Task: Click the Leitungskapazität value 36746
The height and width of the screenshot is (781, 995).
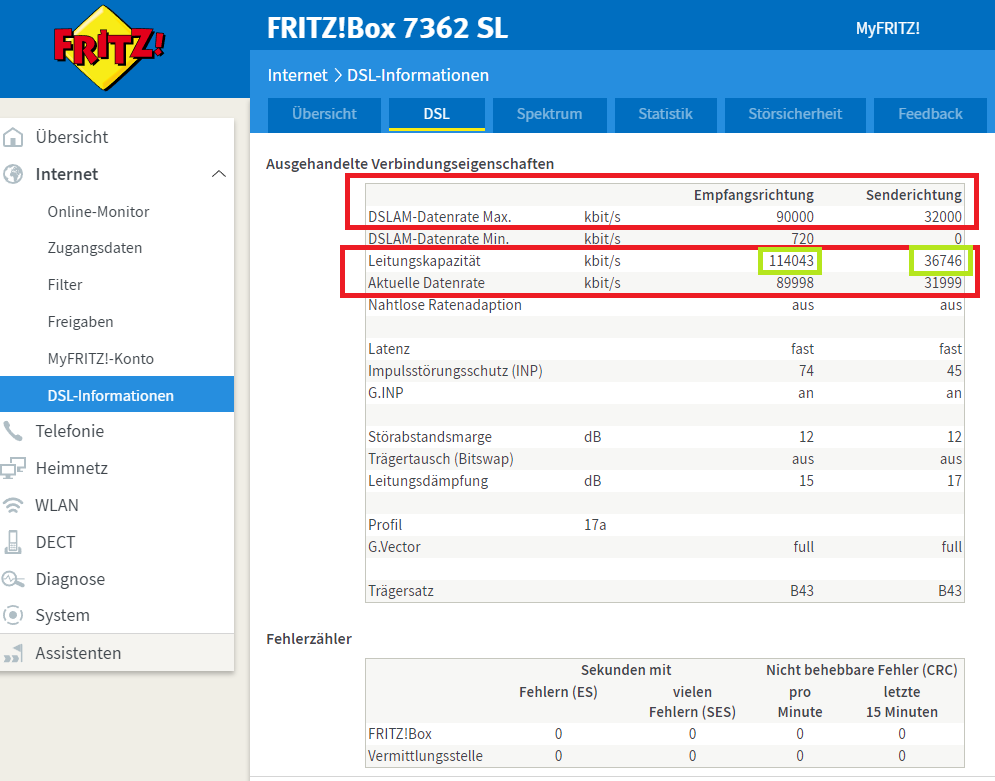Action: 943,261
